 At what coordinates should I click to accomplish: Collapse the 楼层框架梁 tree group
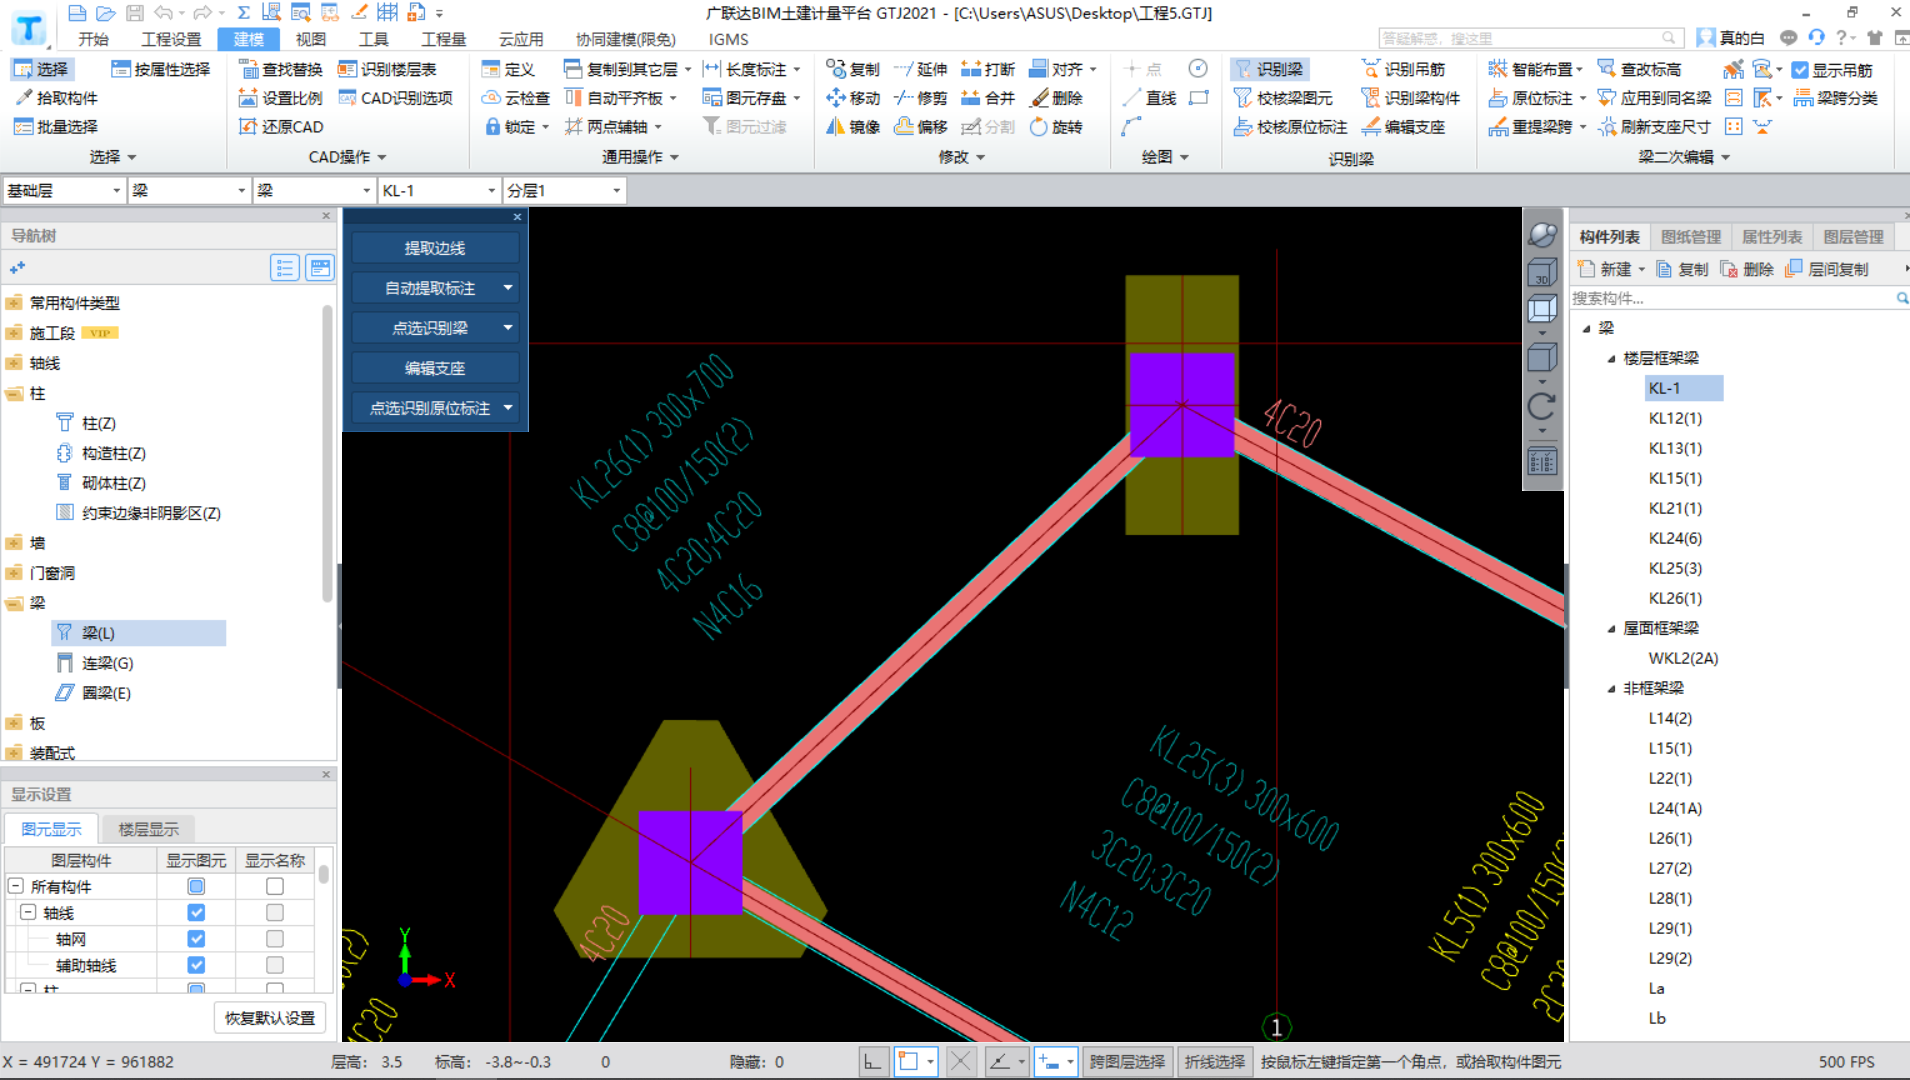[1611, 358]
